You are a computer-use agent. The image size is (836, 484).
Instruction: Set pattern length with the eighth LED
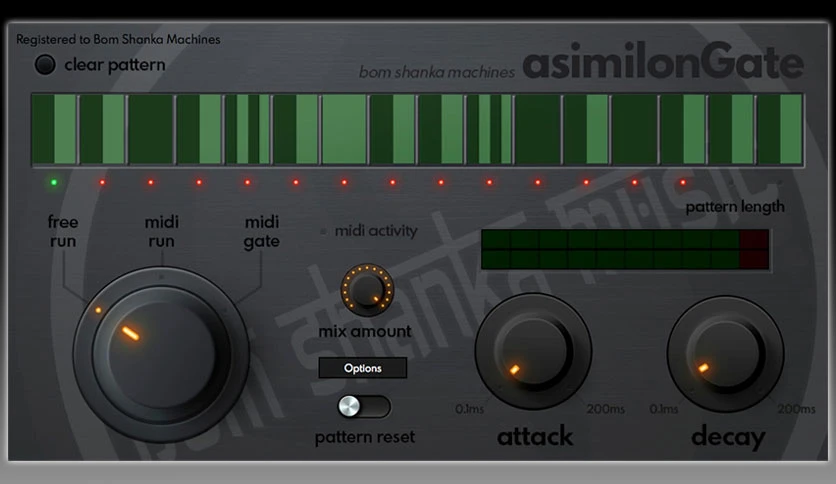(393, 182)
